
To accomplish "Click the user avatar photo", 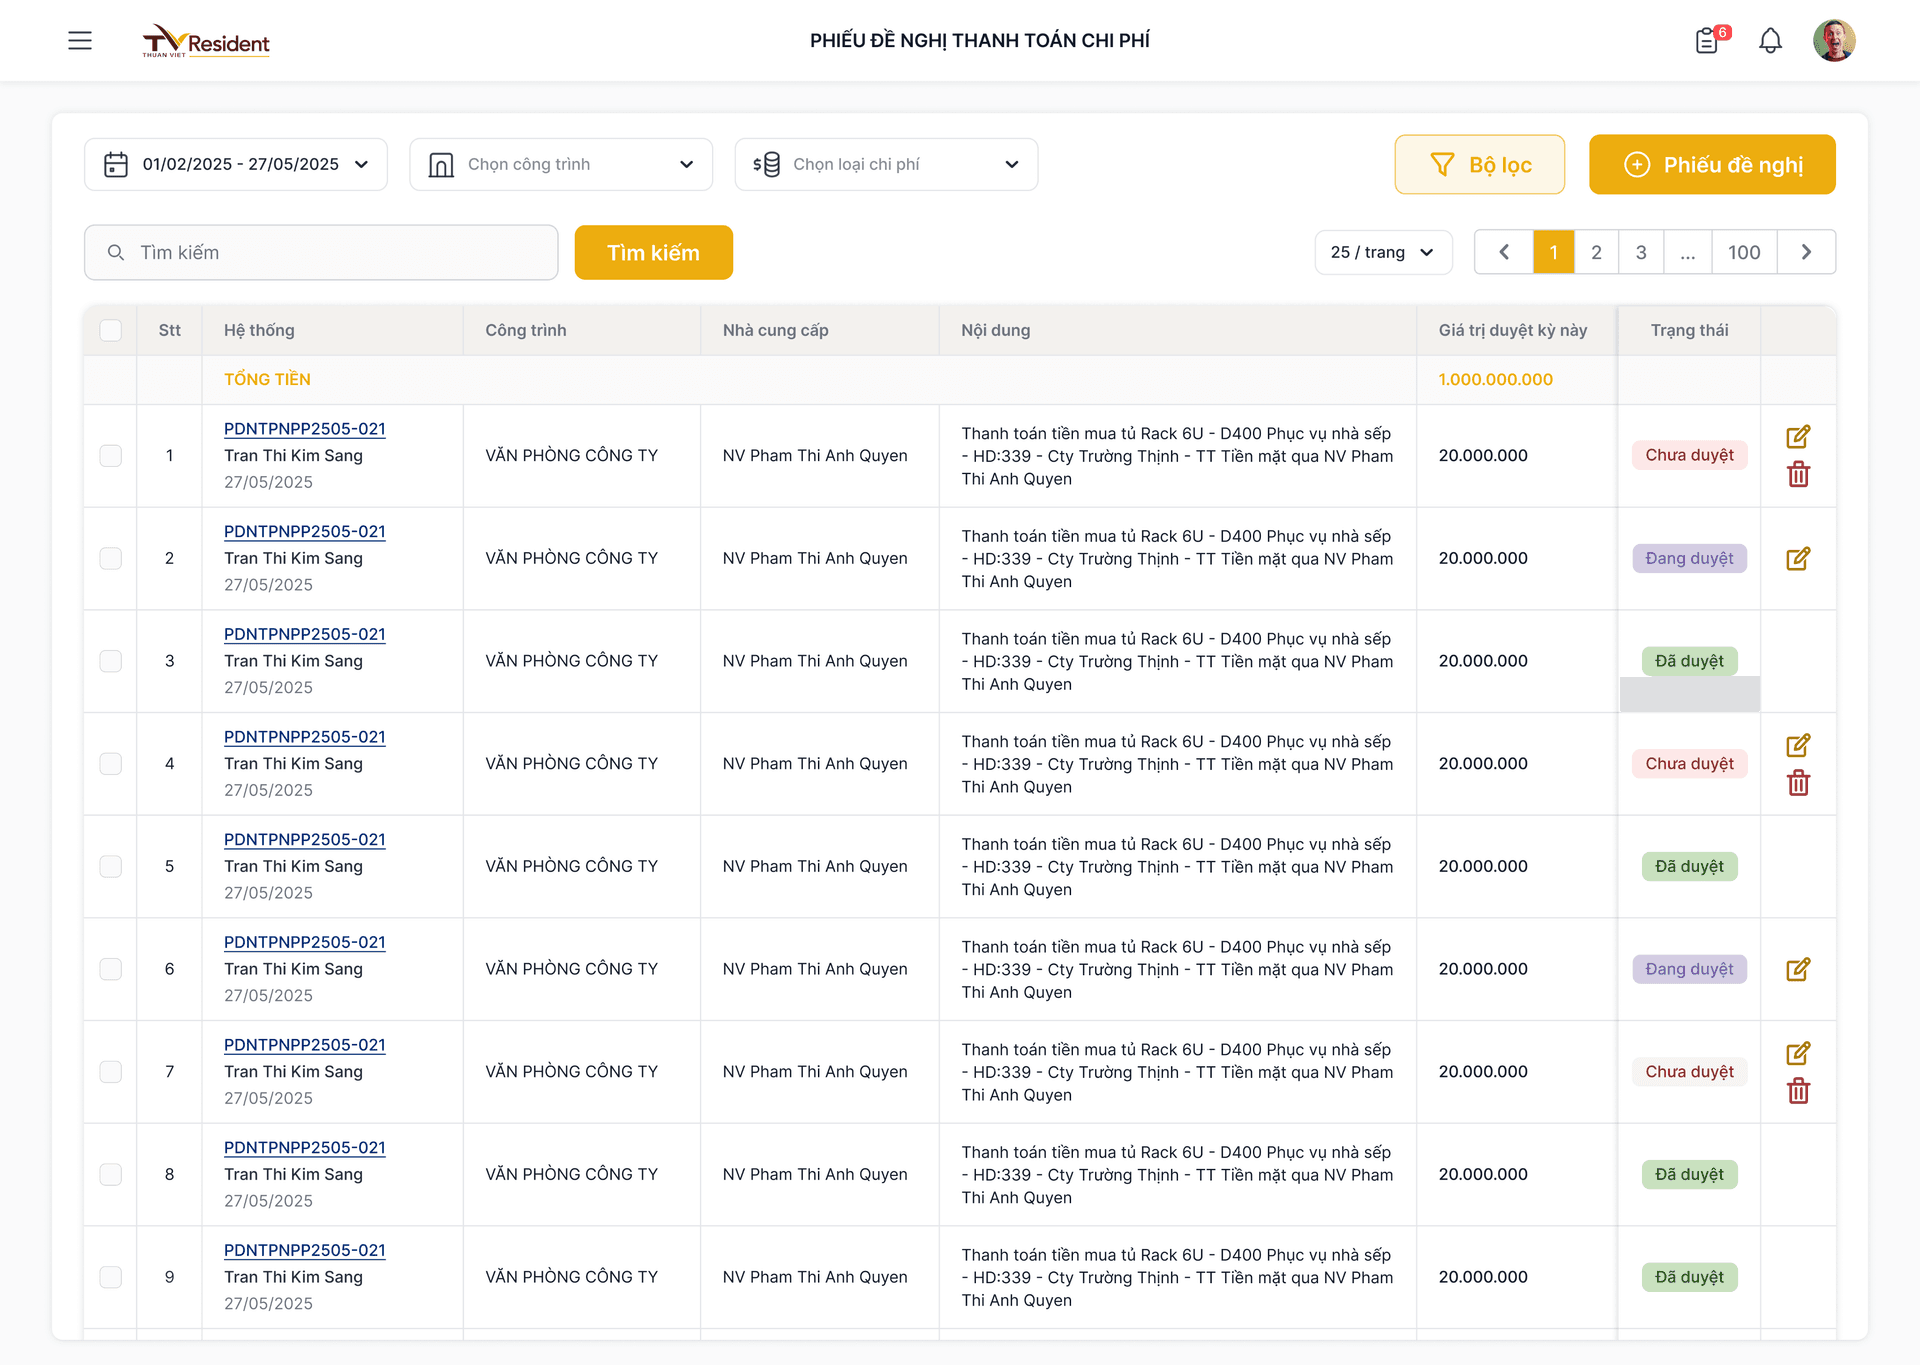I will pyautogui.click(x=1834, y=40).
